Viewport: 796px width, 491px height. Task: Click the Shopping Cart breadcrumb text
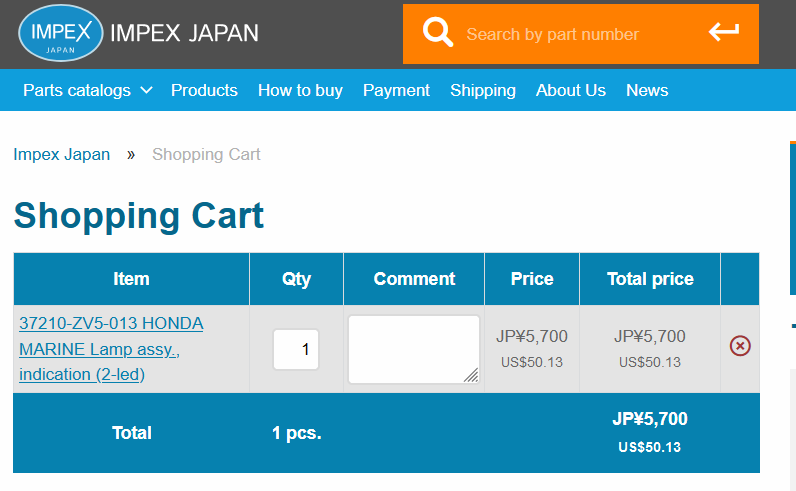(x=206, y=154)
